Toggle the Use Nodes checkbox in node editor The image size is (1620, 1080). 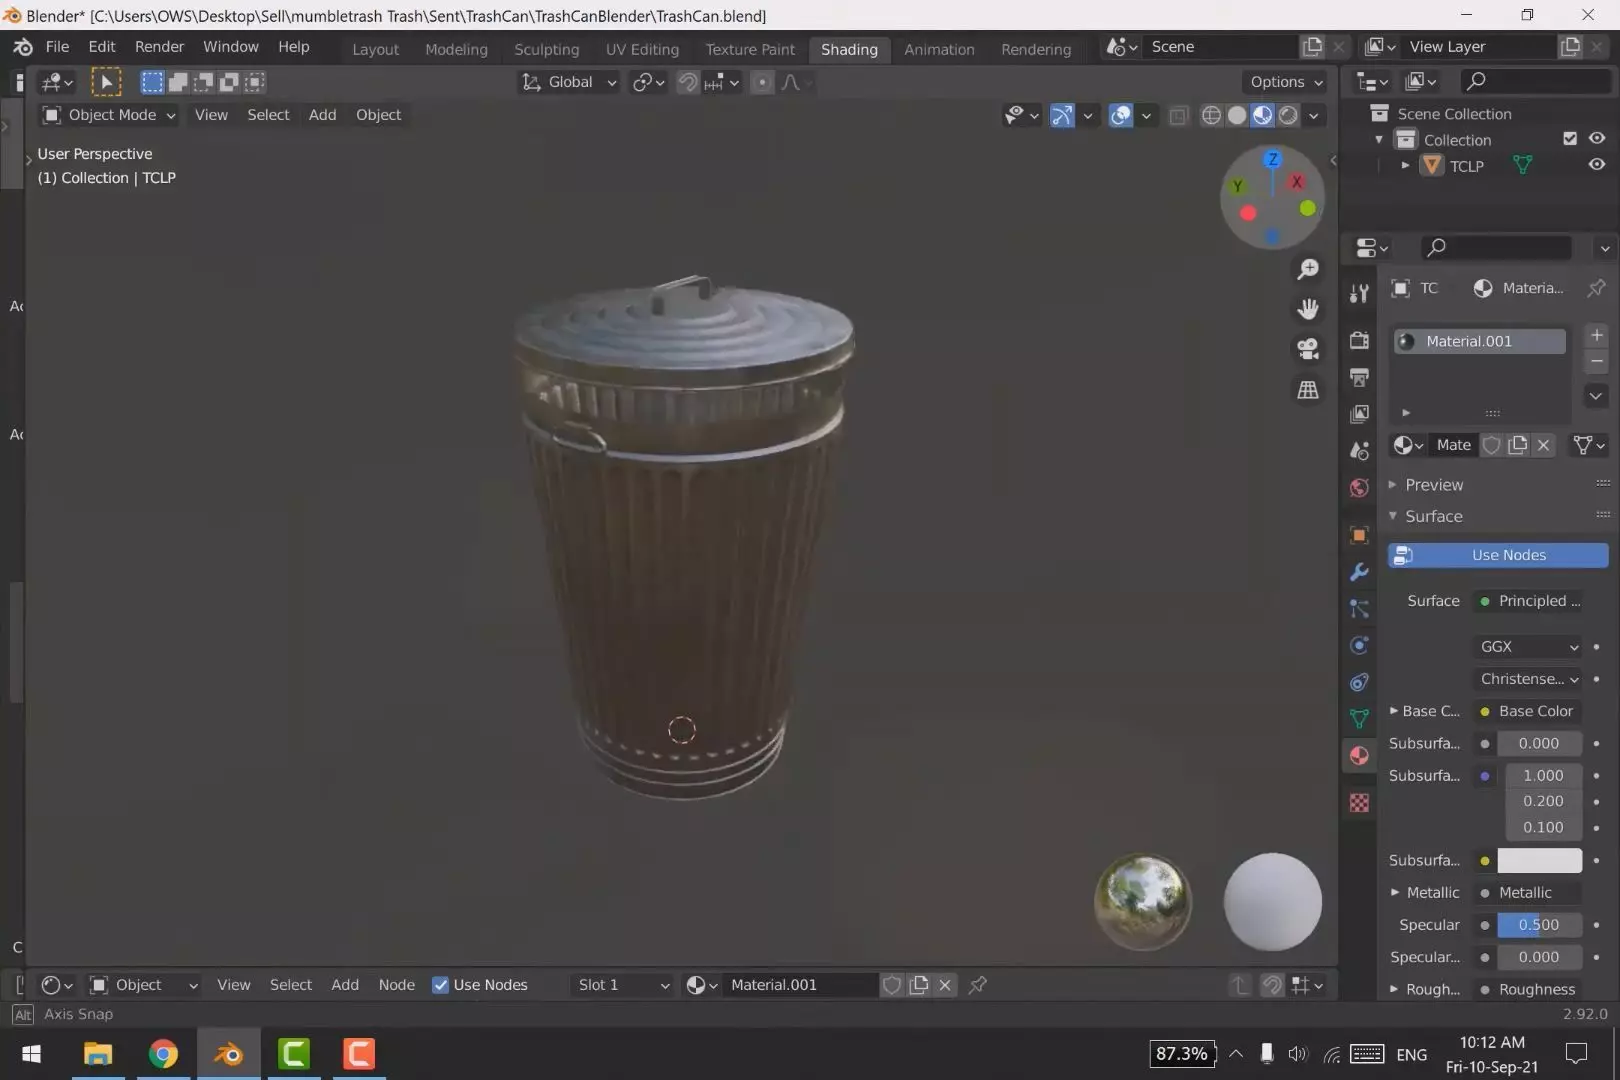[440, 985]
